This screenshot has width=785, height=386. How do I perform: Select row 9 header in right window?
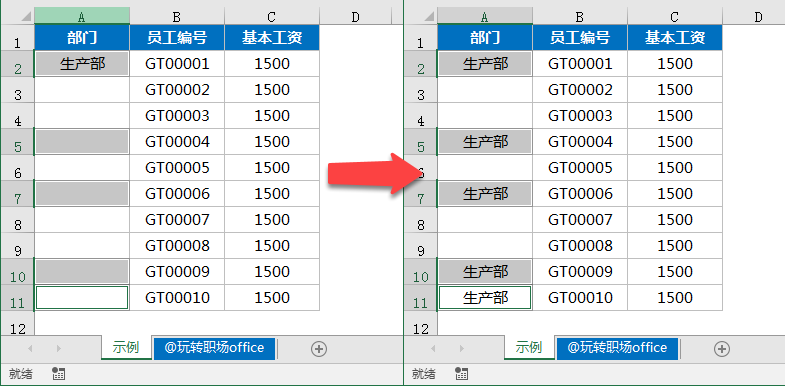click(420, 246)
